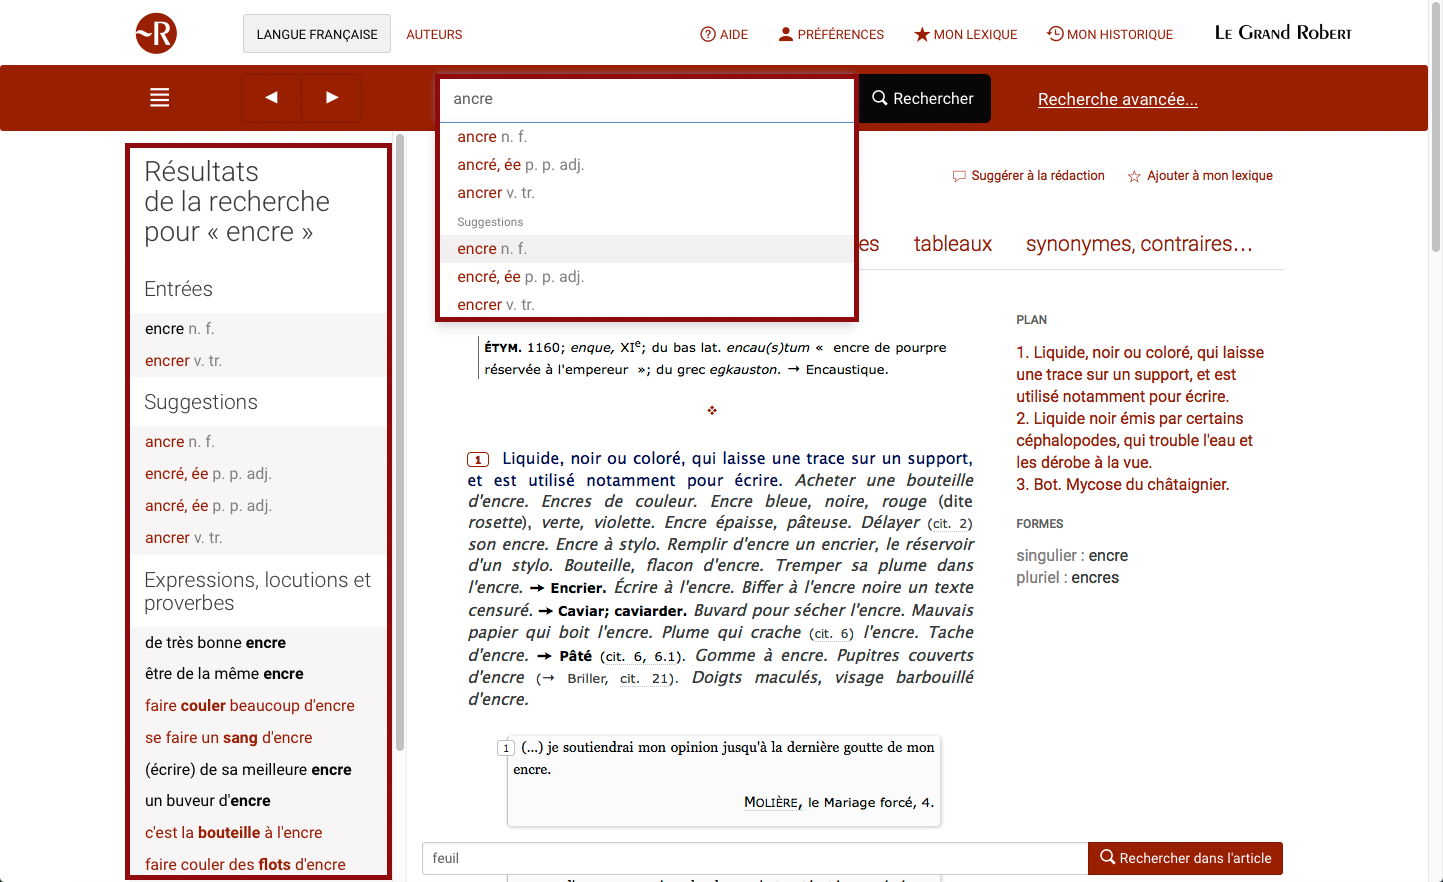Open Mon Historique history
This screenshot has height=882, width=1443.
[1110, 34]
